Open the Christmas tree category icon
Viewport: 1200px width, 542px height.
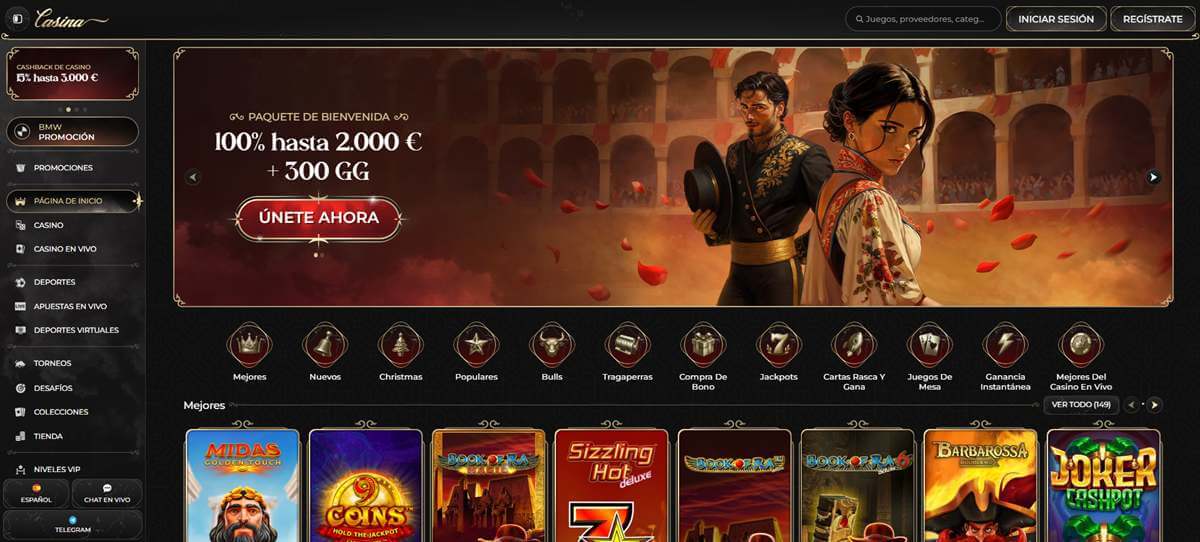(400, 344)
